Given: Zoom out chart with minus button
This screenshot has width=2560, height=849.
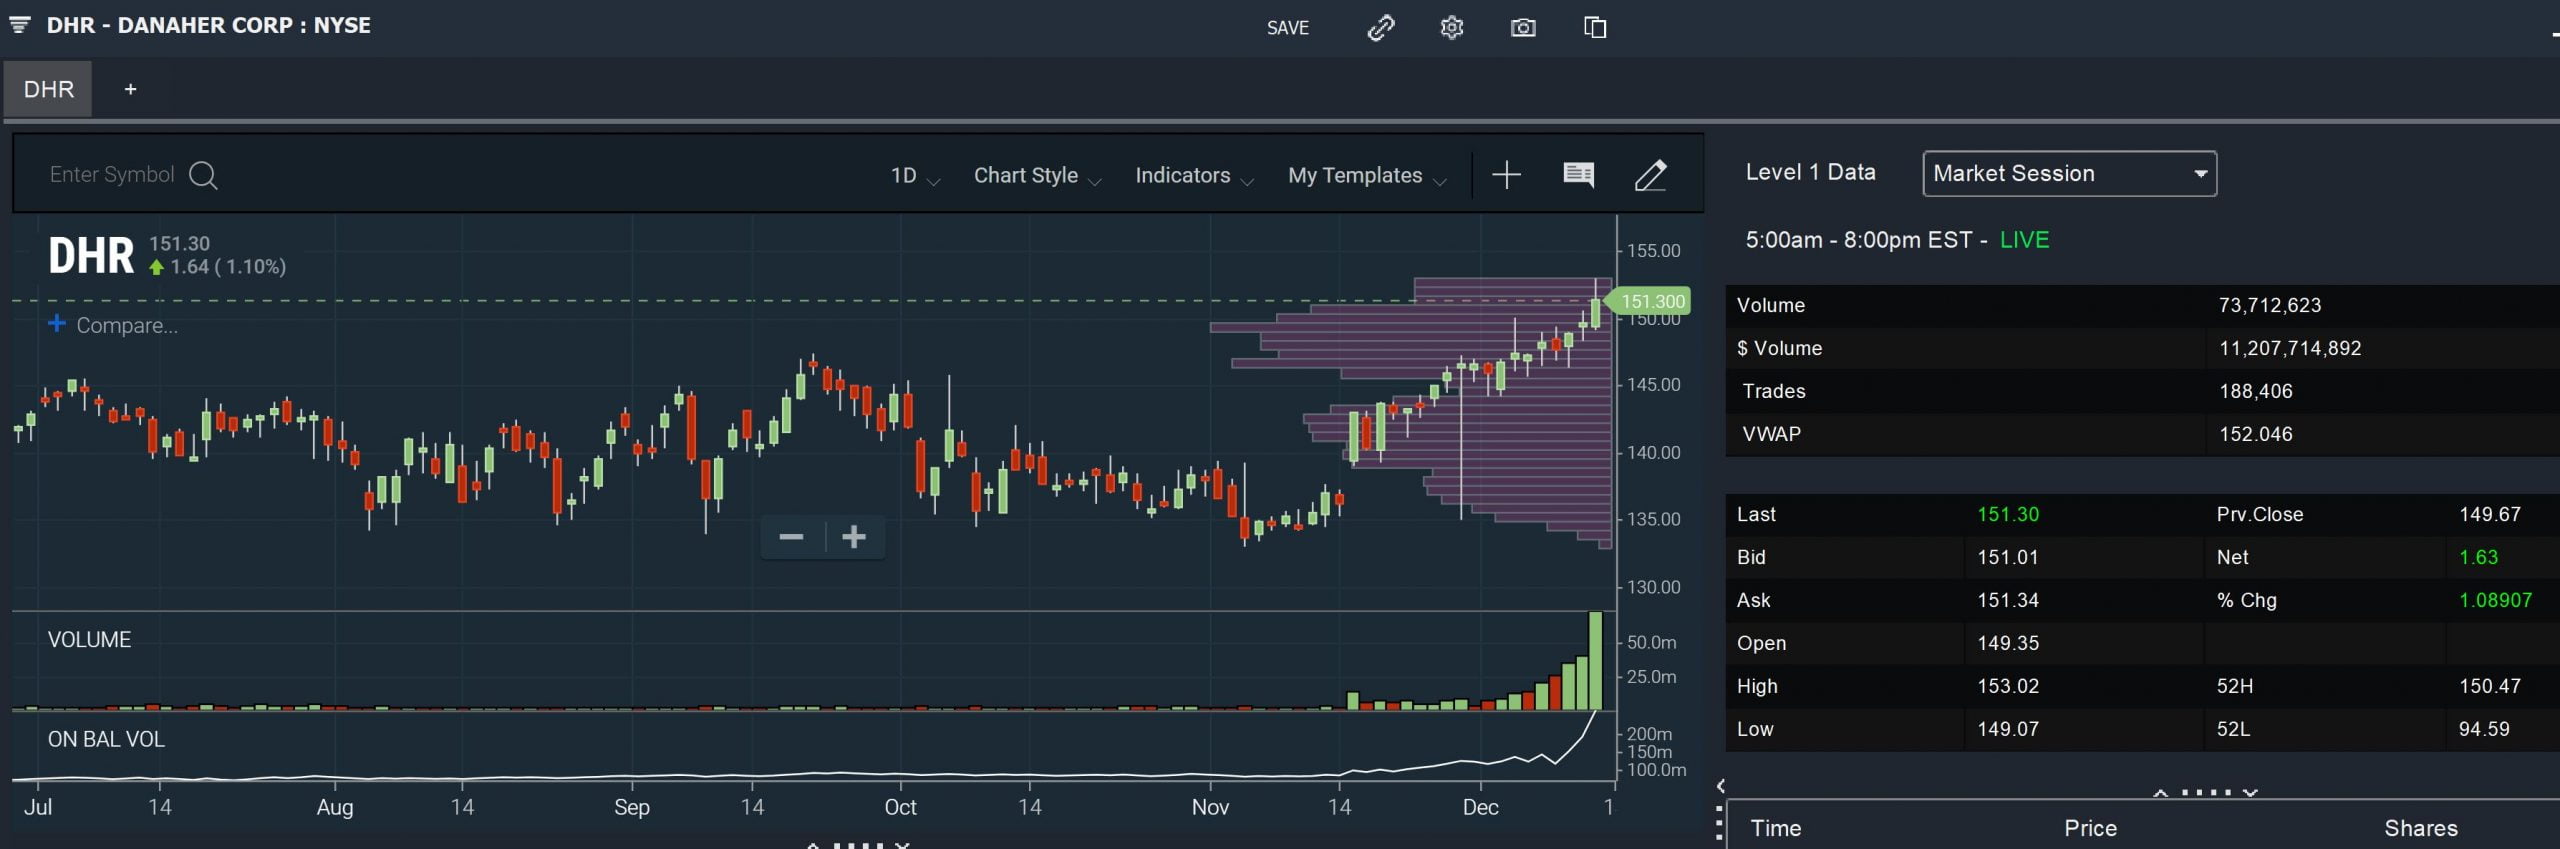Looking at the screenshot, I should pos(791,537).
